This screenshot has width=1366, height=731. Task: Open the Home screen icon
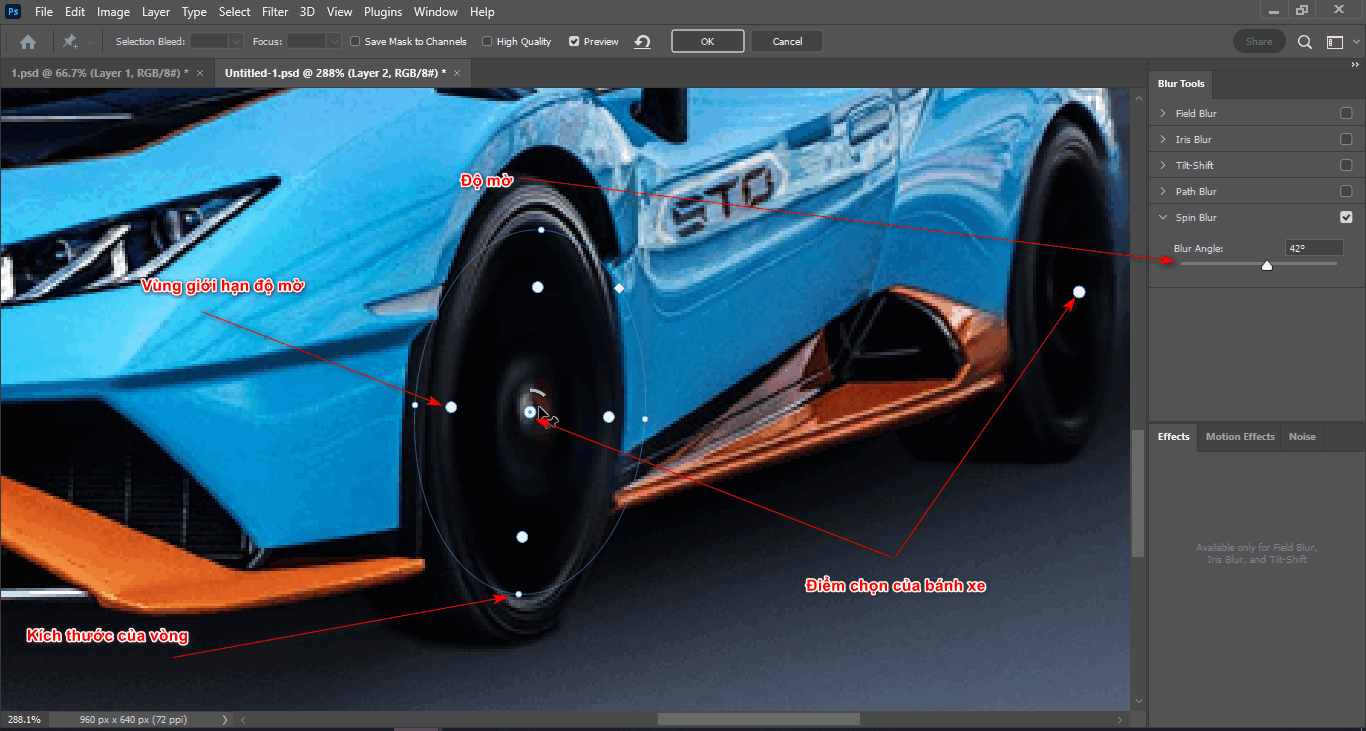[27, 41]
